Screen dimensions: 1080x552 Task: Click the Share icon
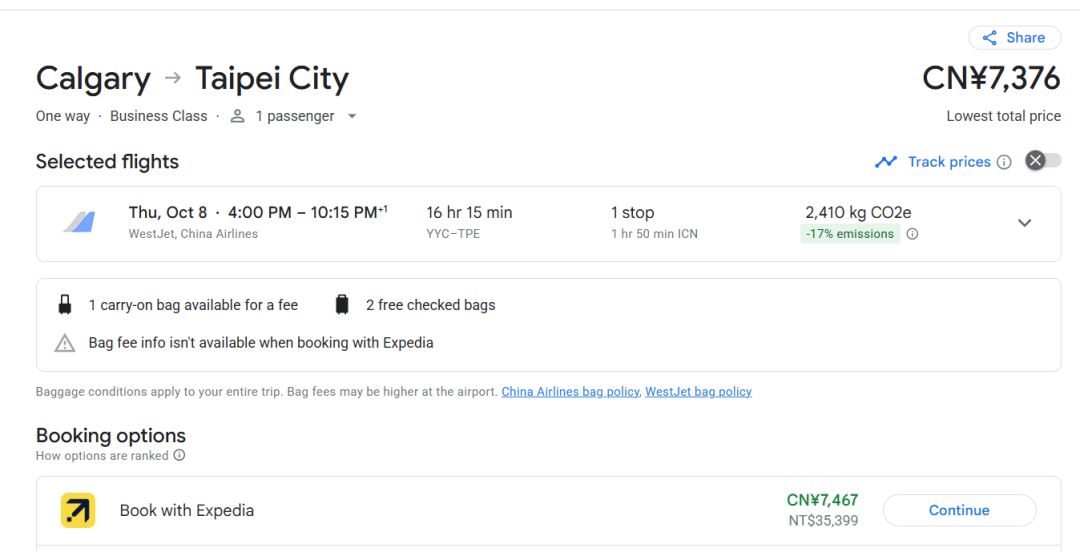pyautogui.click(x=990, y=38)
